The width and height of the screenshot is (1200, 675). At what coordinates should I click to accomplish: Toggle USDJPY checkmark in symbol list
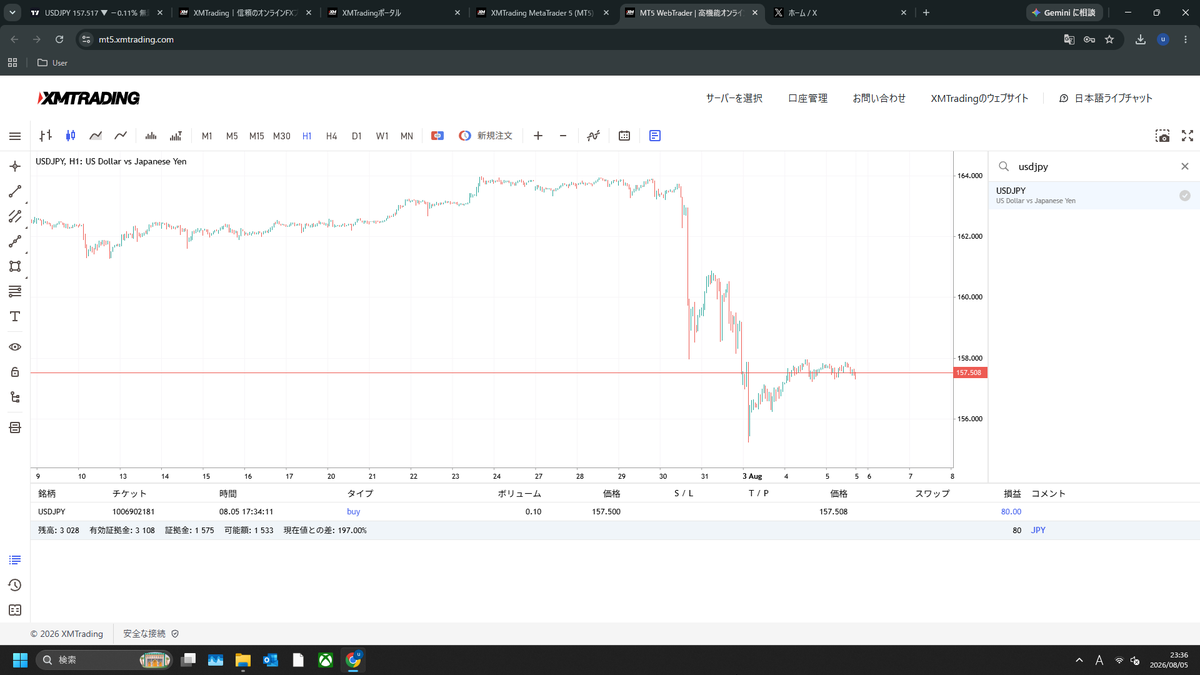coord(1185,196)
